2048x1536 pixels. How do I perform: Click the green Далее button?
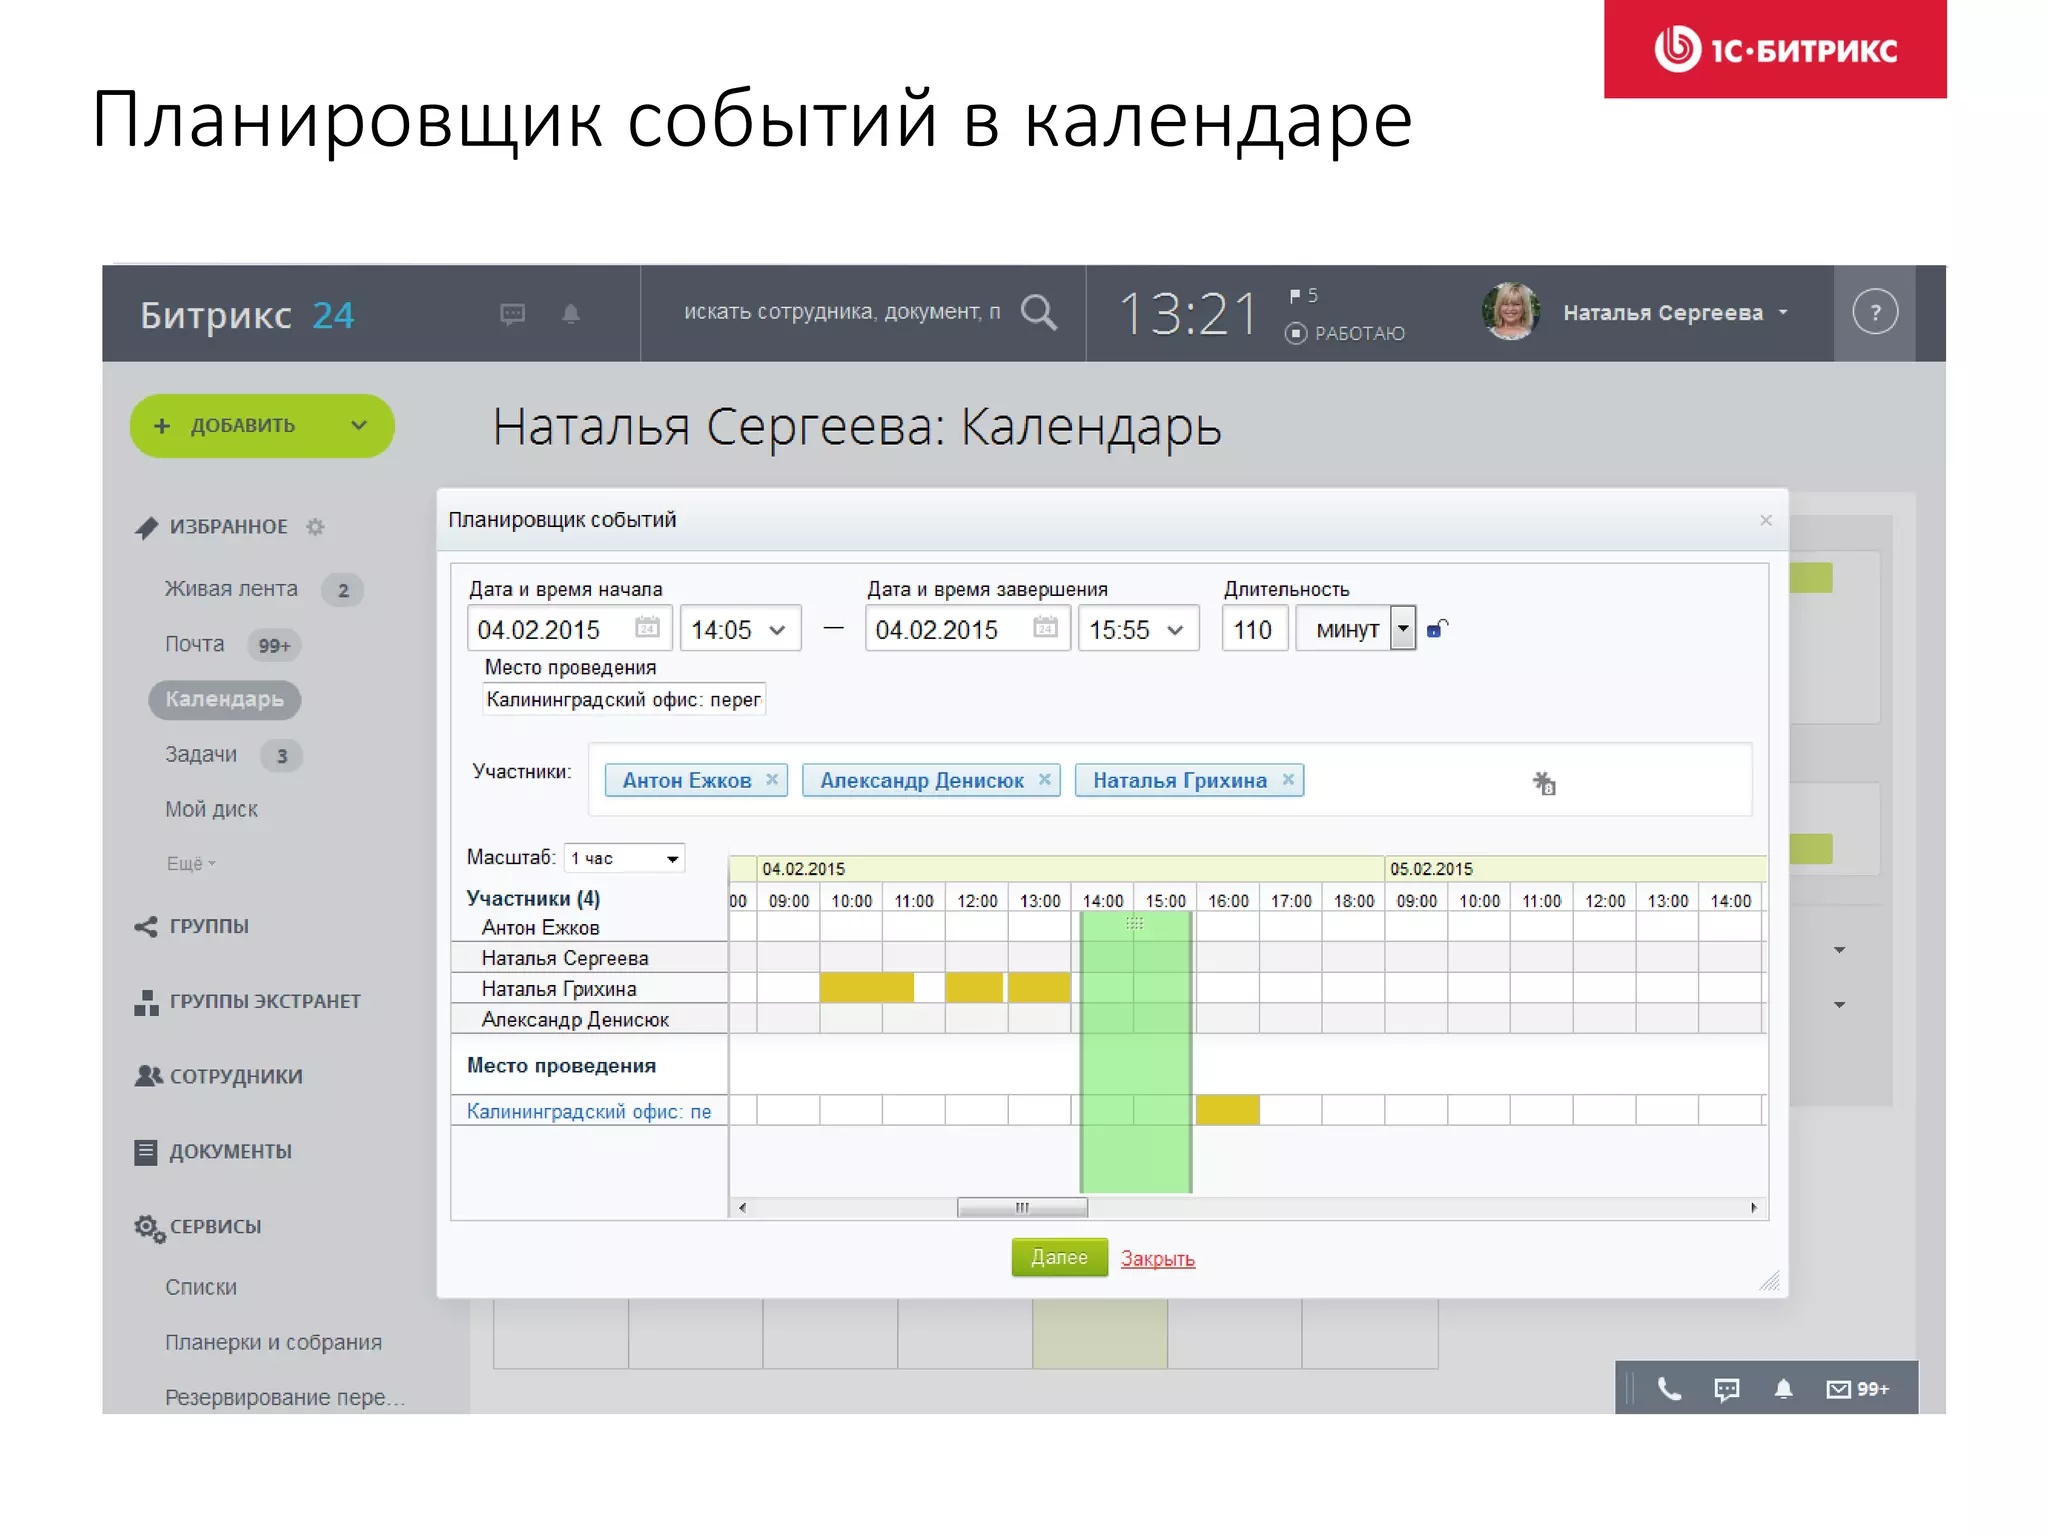click(1059, 1257)
